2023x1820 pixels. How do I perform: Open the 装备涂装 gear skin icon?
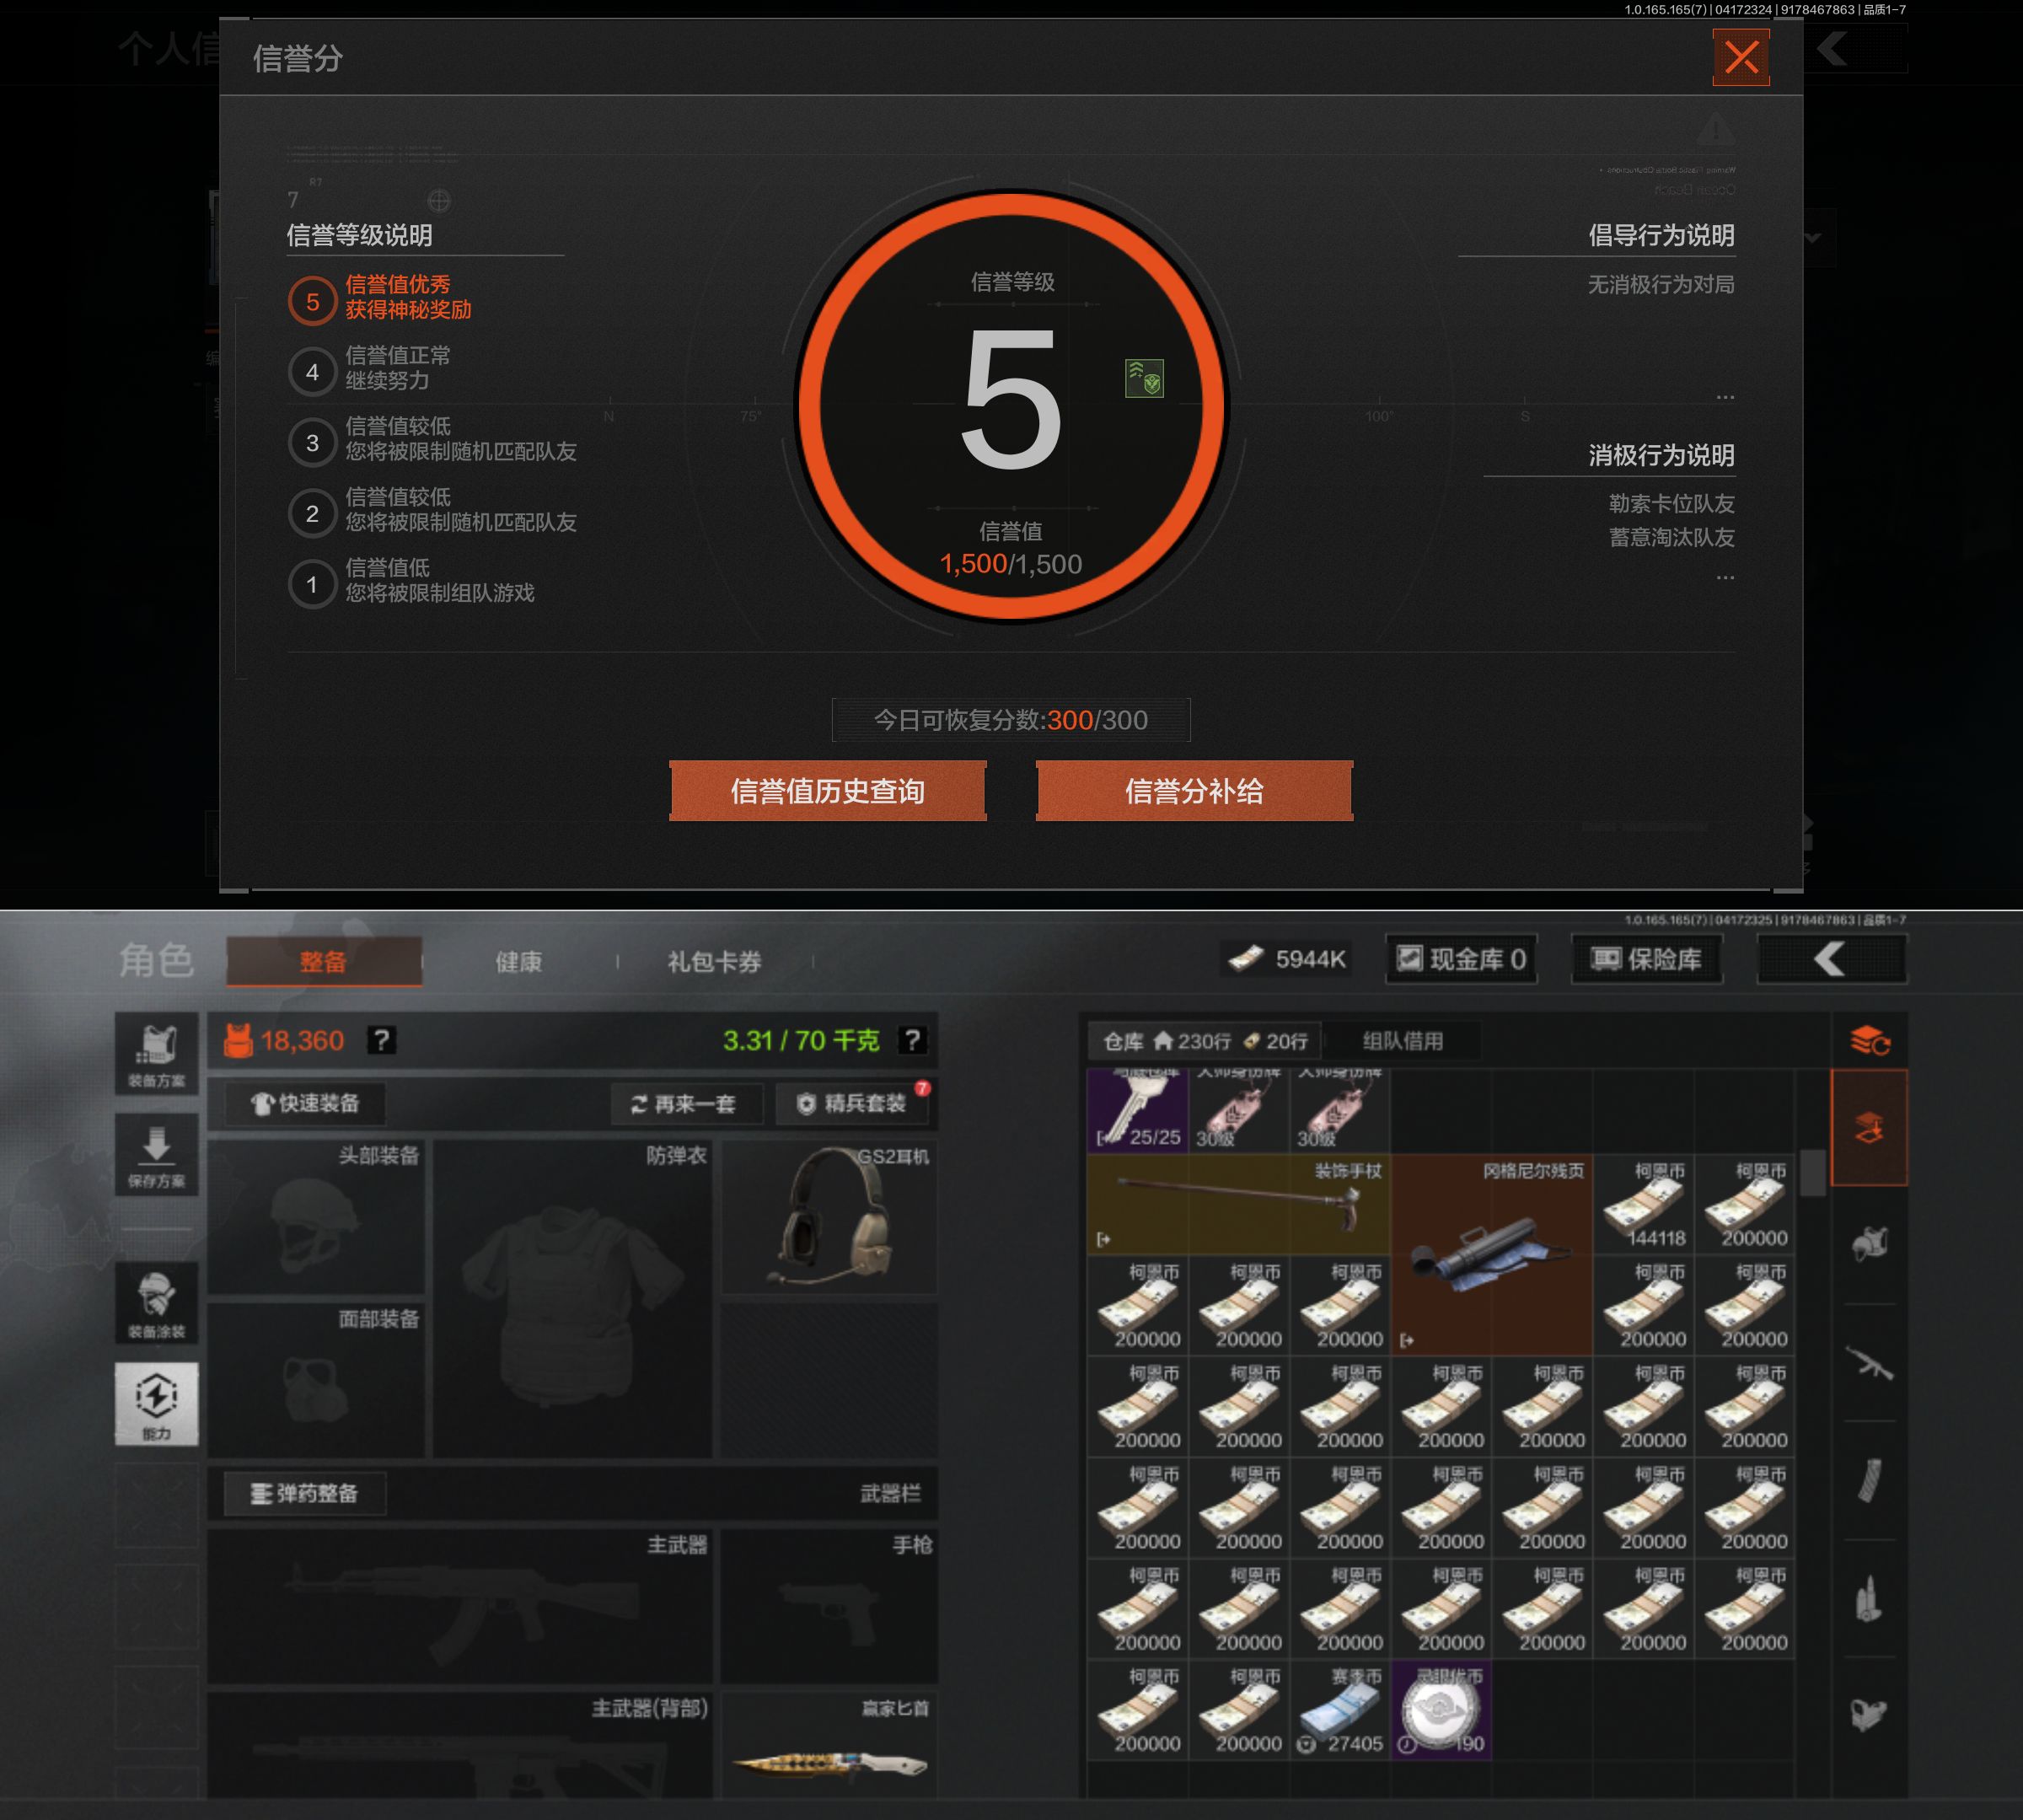[156, 1303]
